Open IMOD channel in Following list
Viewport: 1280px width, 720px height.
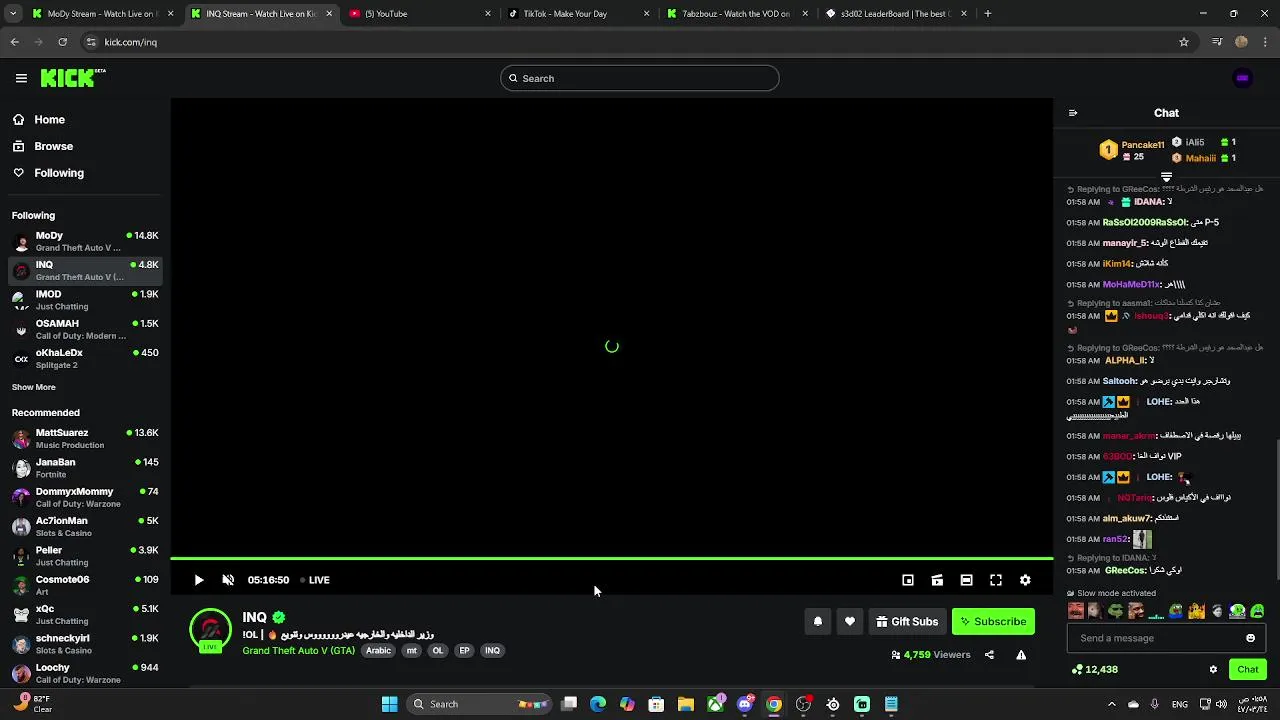(85, 300)
